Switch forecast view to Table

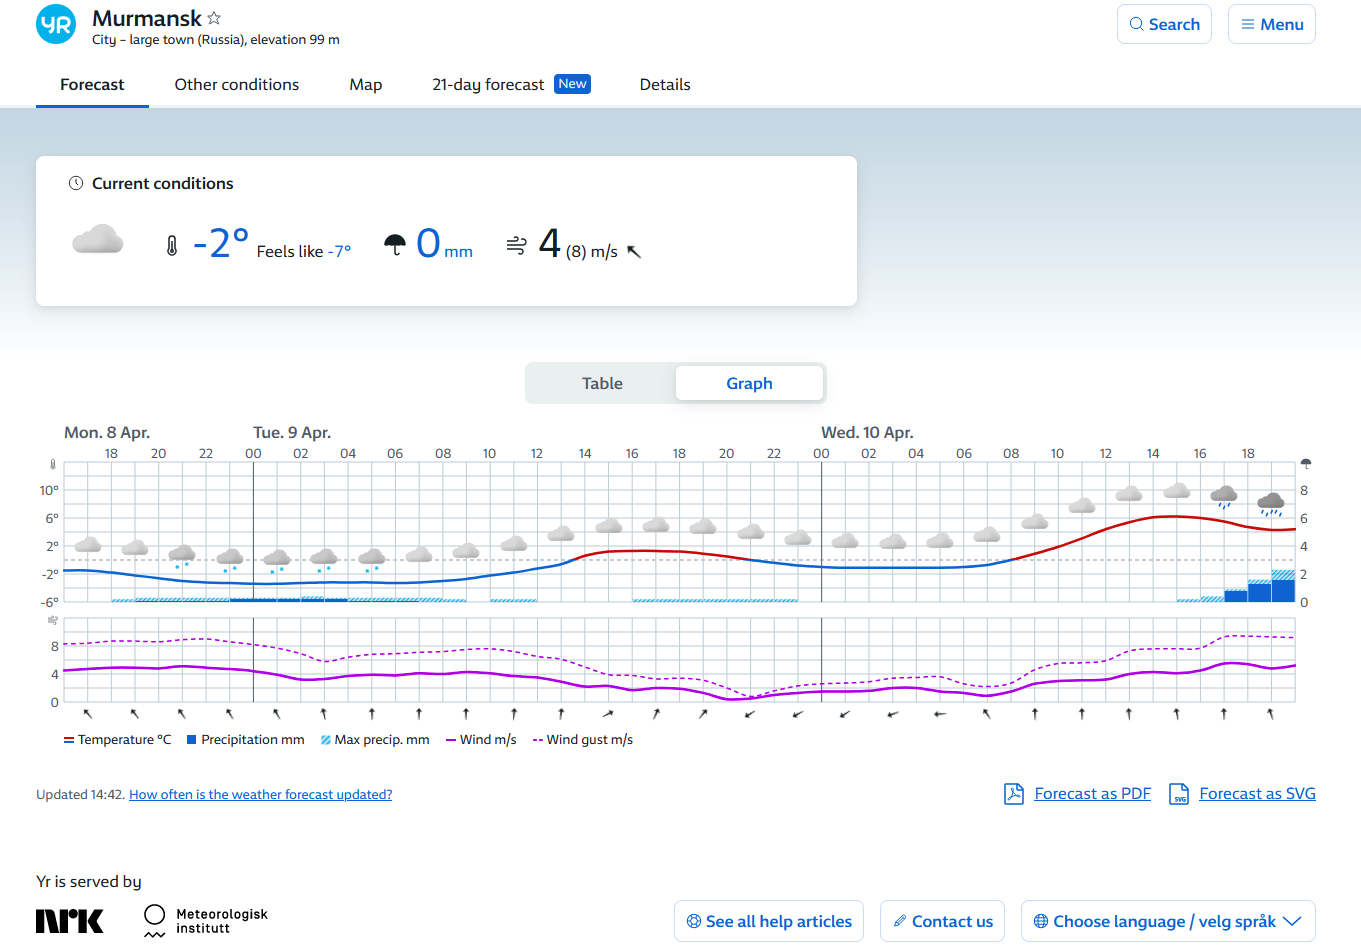coord(602,383)
